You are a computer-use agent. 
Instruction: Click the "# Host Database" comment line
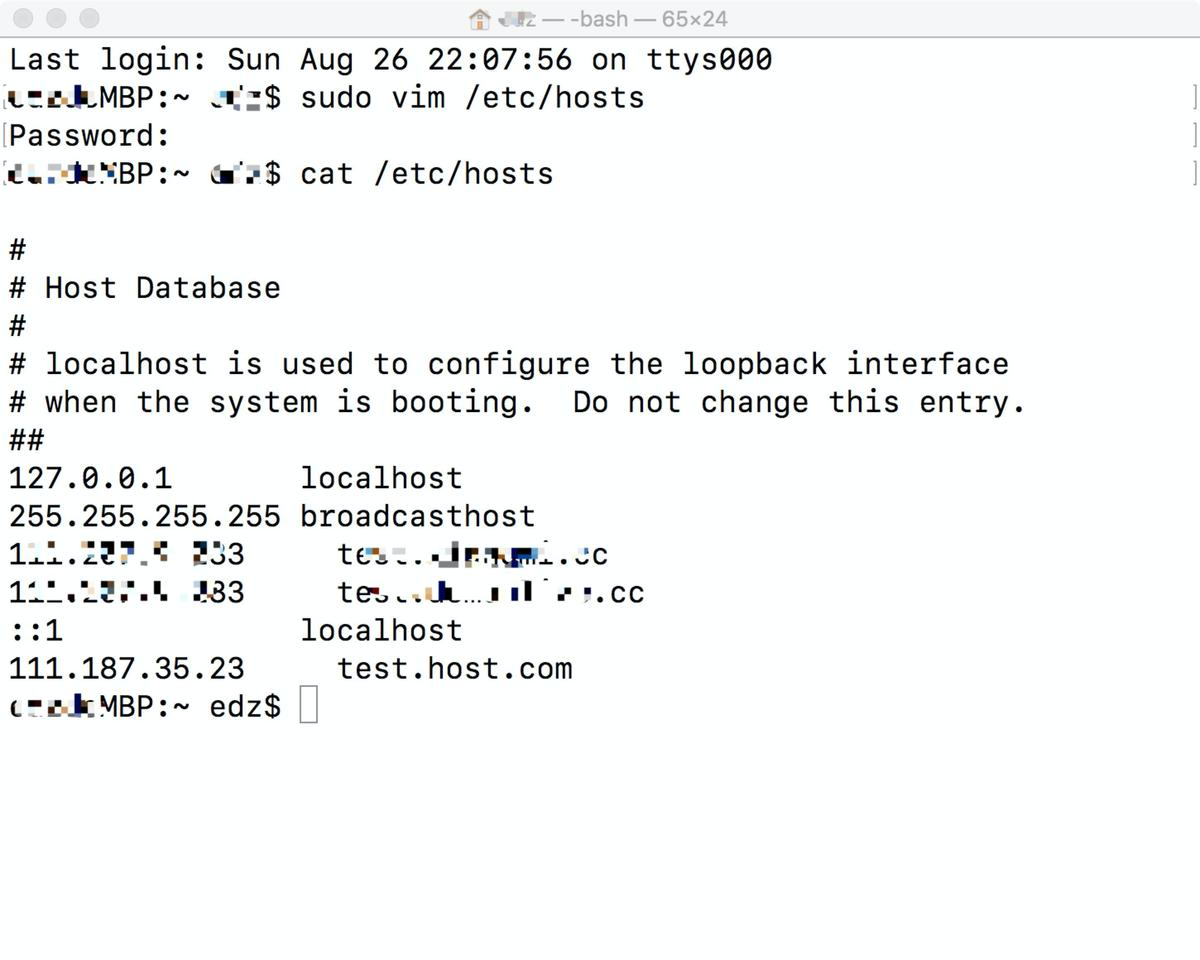(145, 288)
